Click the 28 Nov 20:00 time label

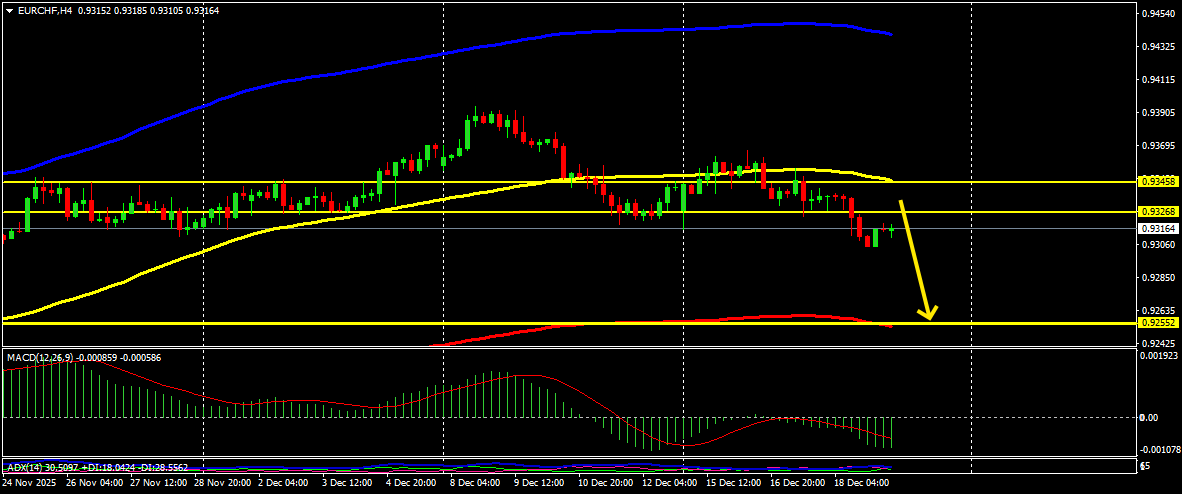tap(222, 481)
